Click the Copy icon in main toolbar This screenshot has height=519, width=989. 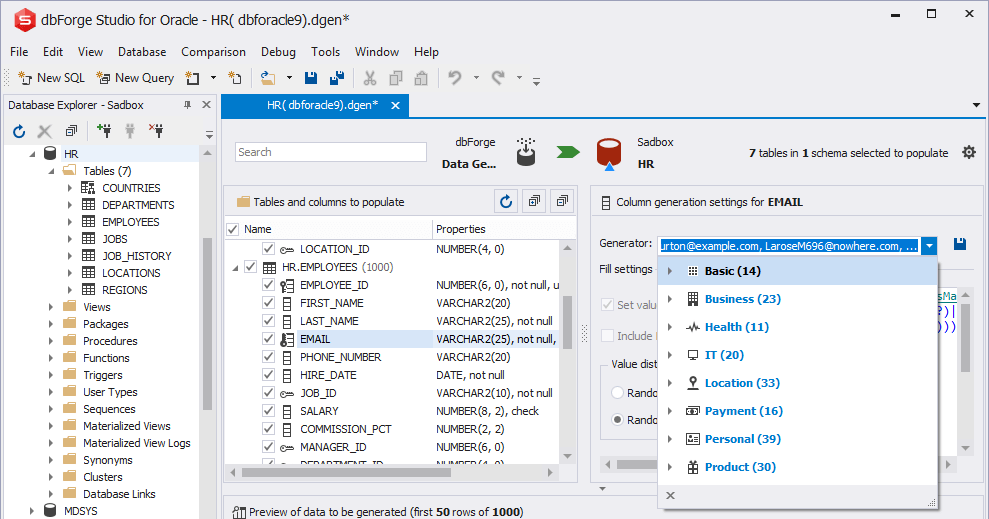coord(395,78)
